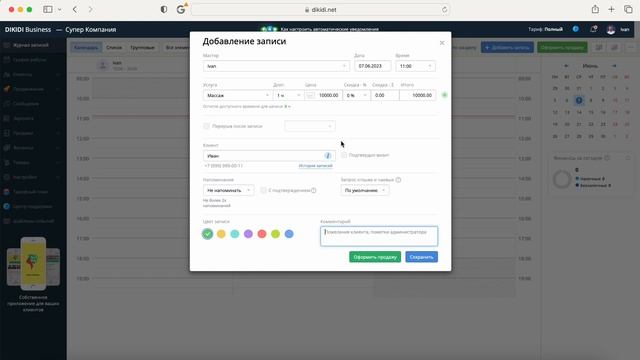This screenshot has width=640, height=360.
Task: Click the blue Сохранить button
Action: pyautogui.click(x=421, y=257)
